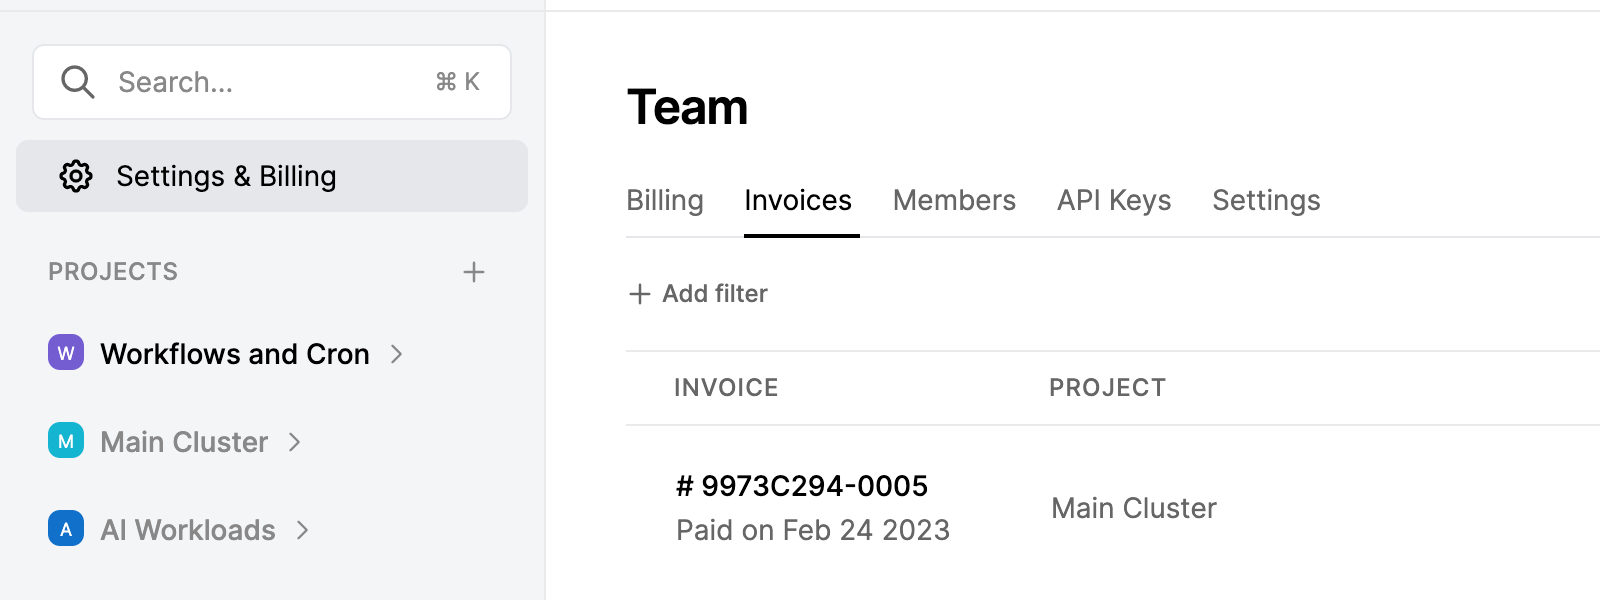Open Settings & Billing in sidebar
Image resolution: width=1600 pixels, height=600 pixels.
272,176
